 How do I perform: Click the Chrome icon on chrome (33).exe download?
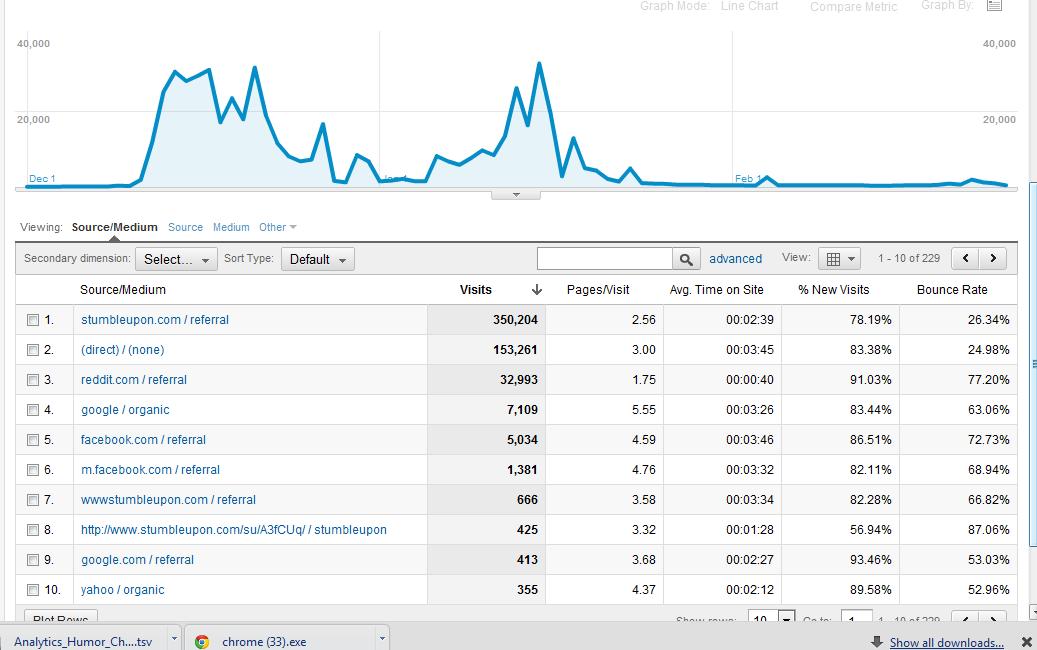point(202,641)
